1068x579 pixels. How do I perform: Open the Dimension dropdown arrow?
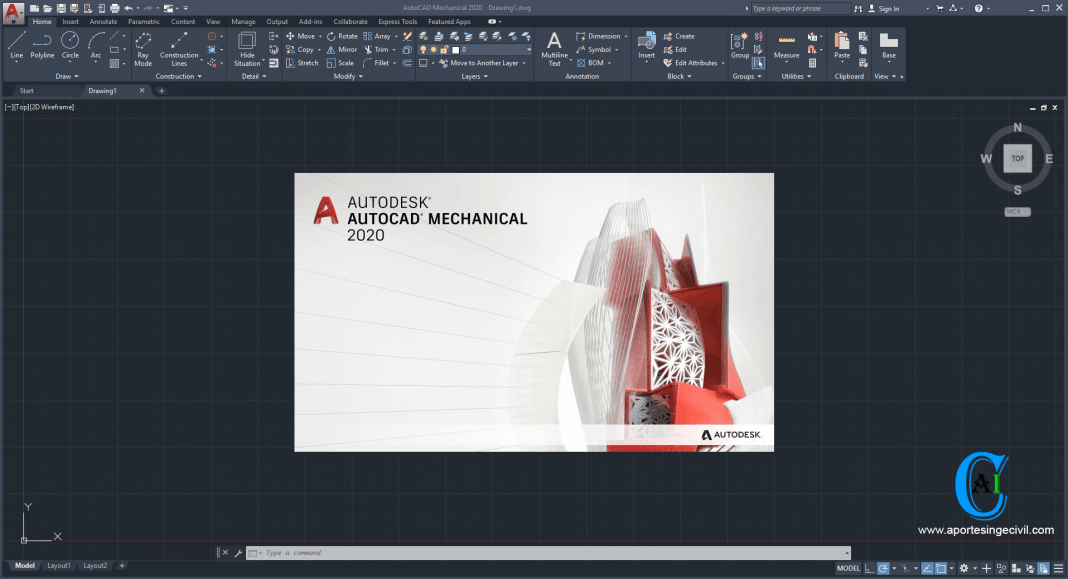626,36
